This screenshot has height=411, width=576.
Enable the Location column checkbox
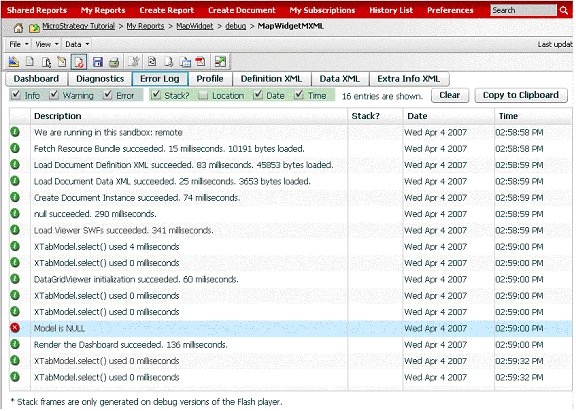tap(203, 95)
